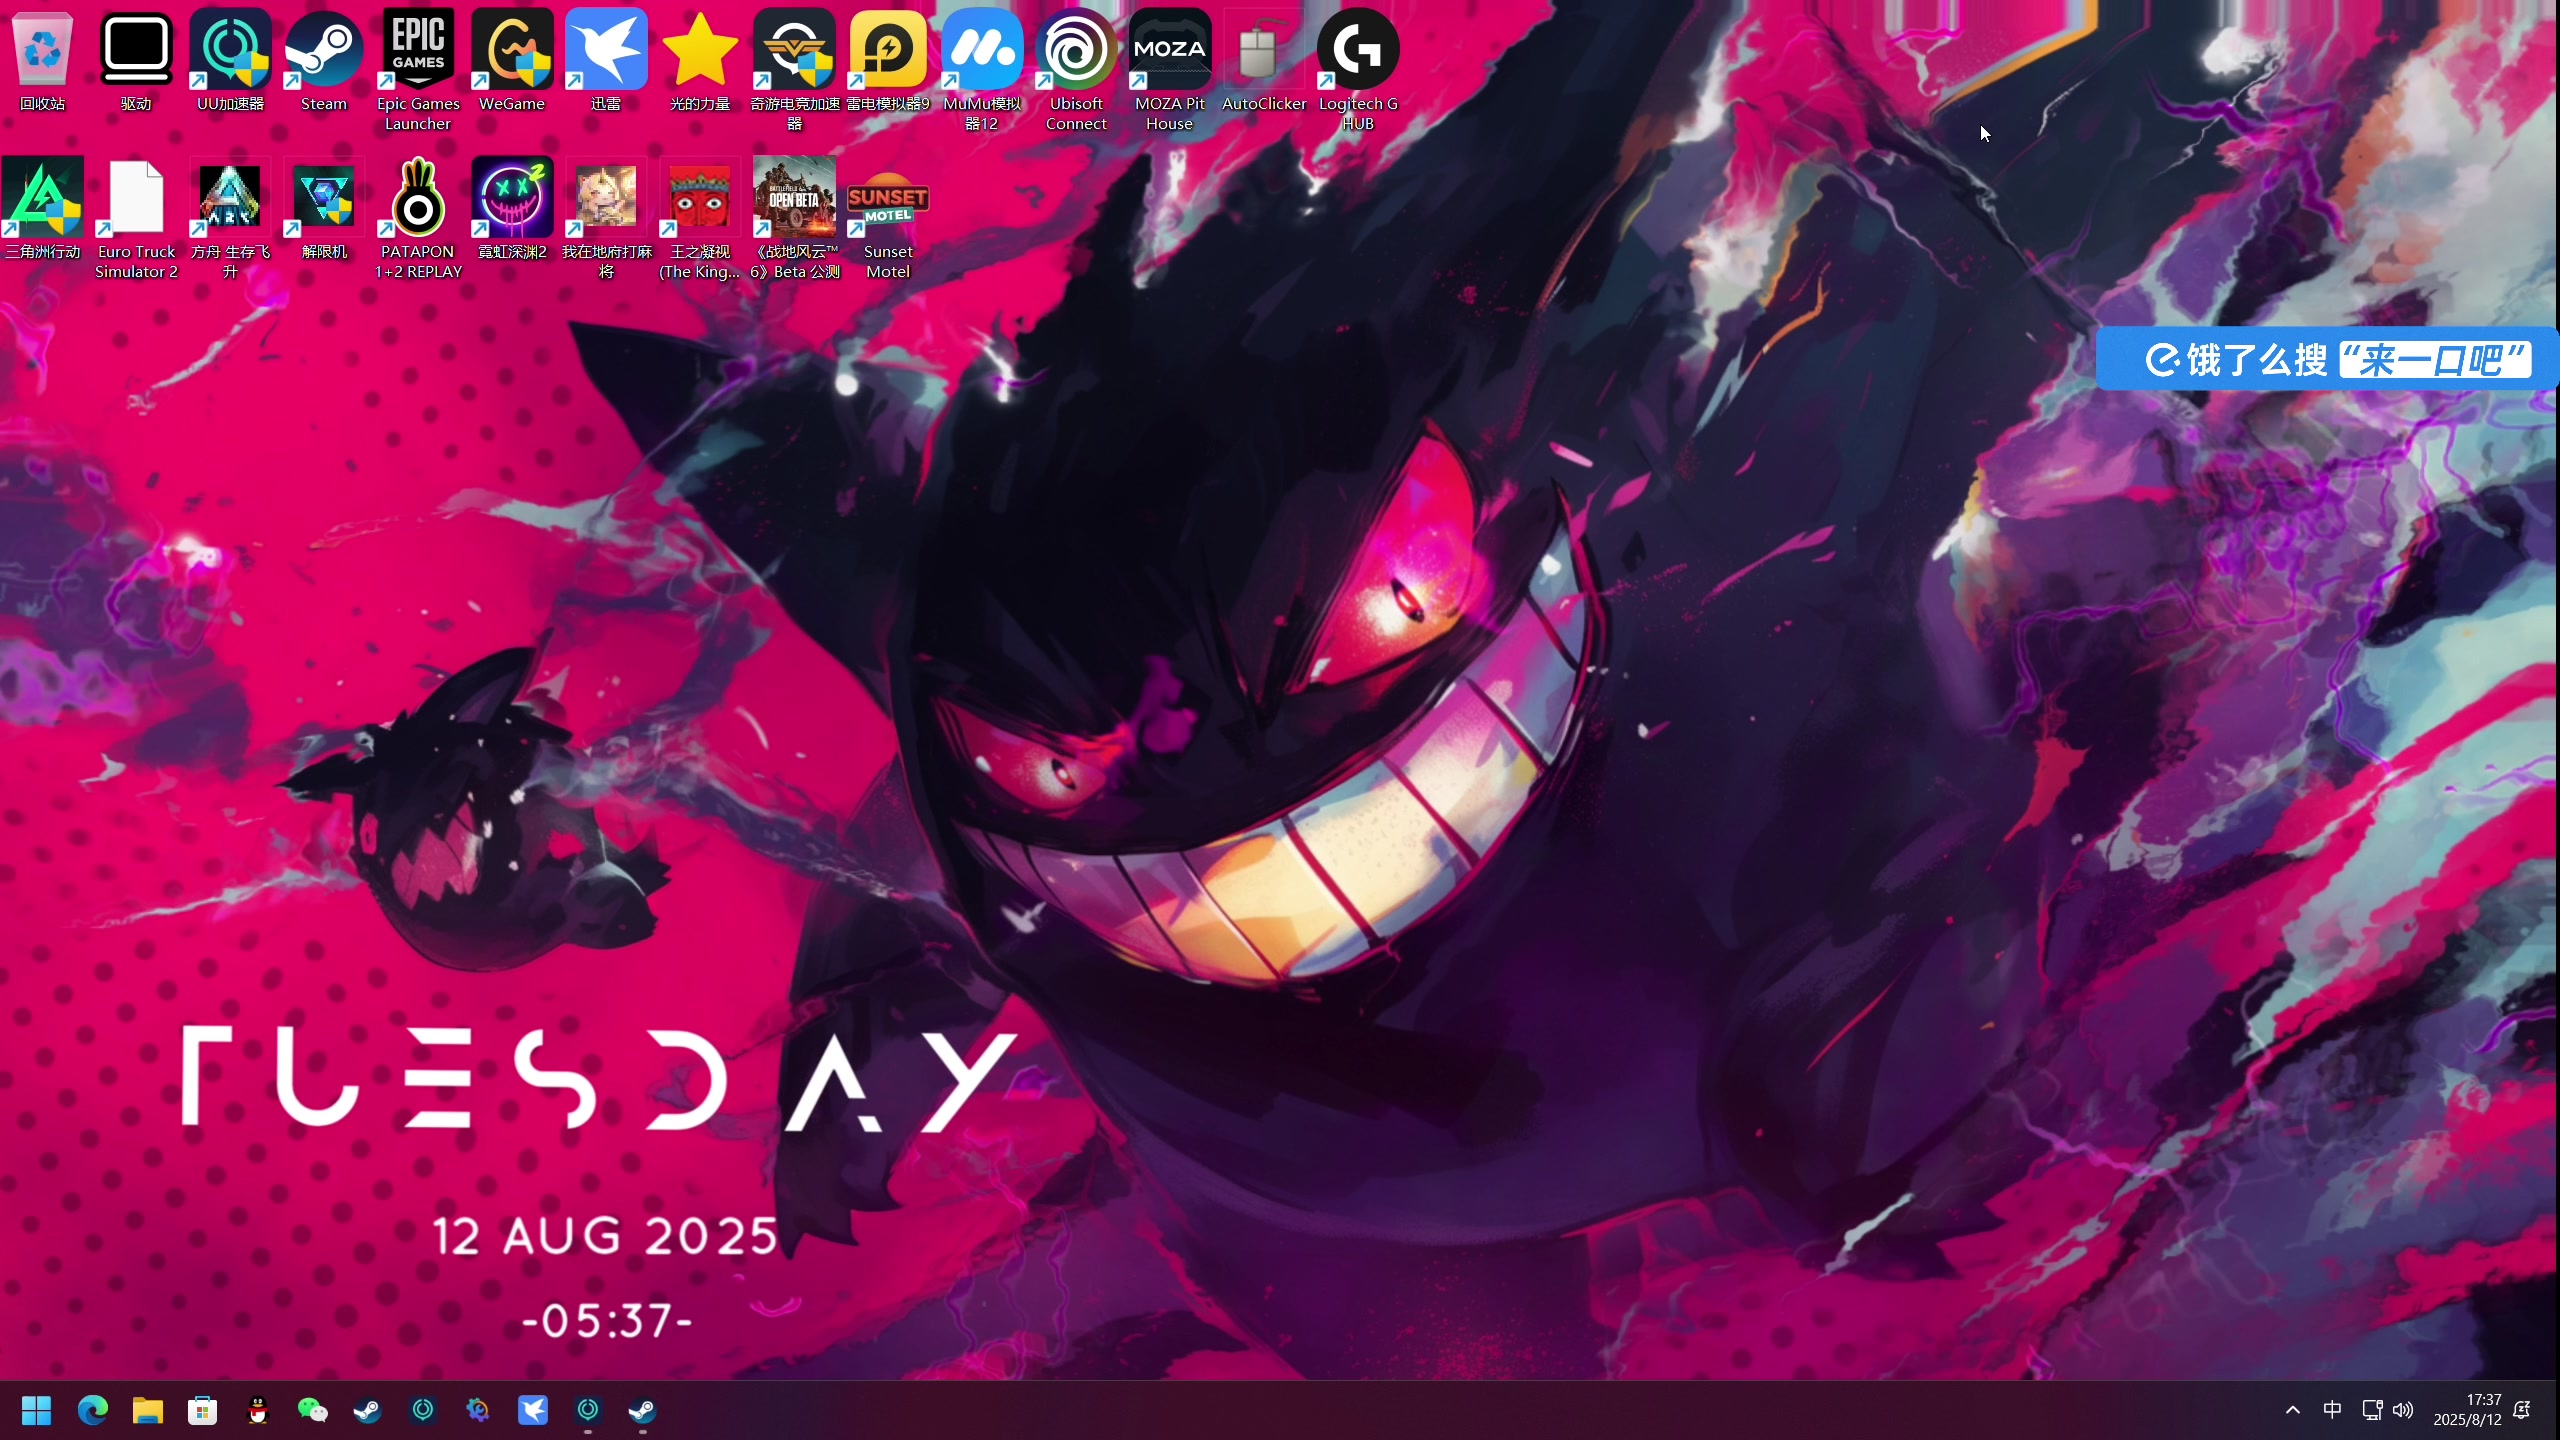Open QQ penguin icon in the taskbar
This screenshot has width=2560, height=1440.
pyautogui.click(x=258, y=1411)
